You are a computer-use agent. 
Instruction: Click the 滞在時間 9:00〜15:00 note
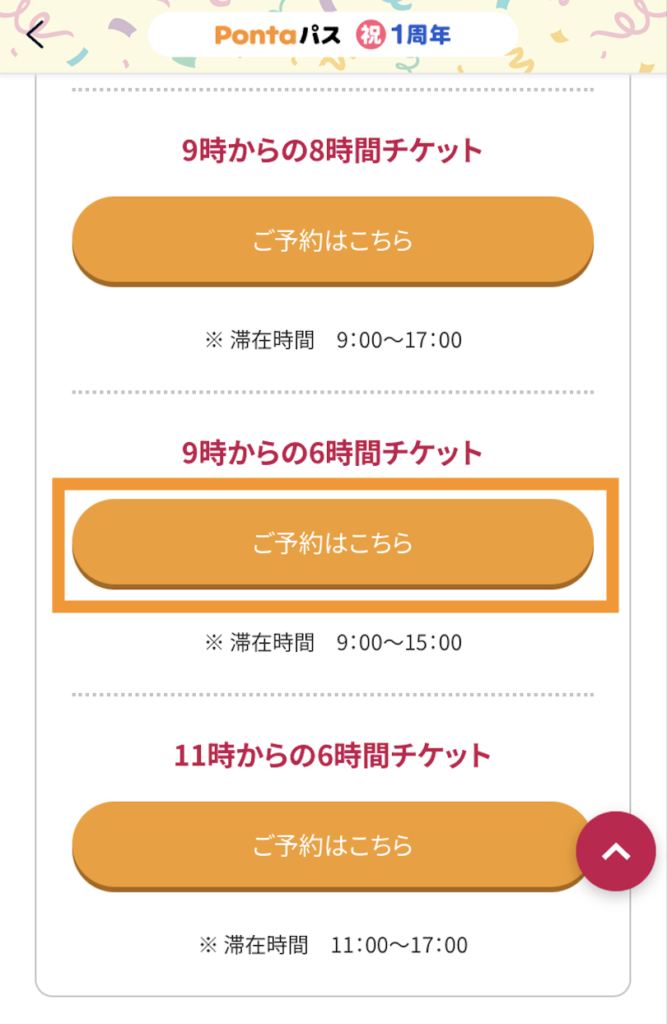(333, 642)
